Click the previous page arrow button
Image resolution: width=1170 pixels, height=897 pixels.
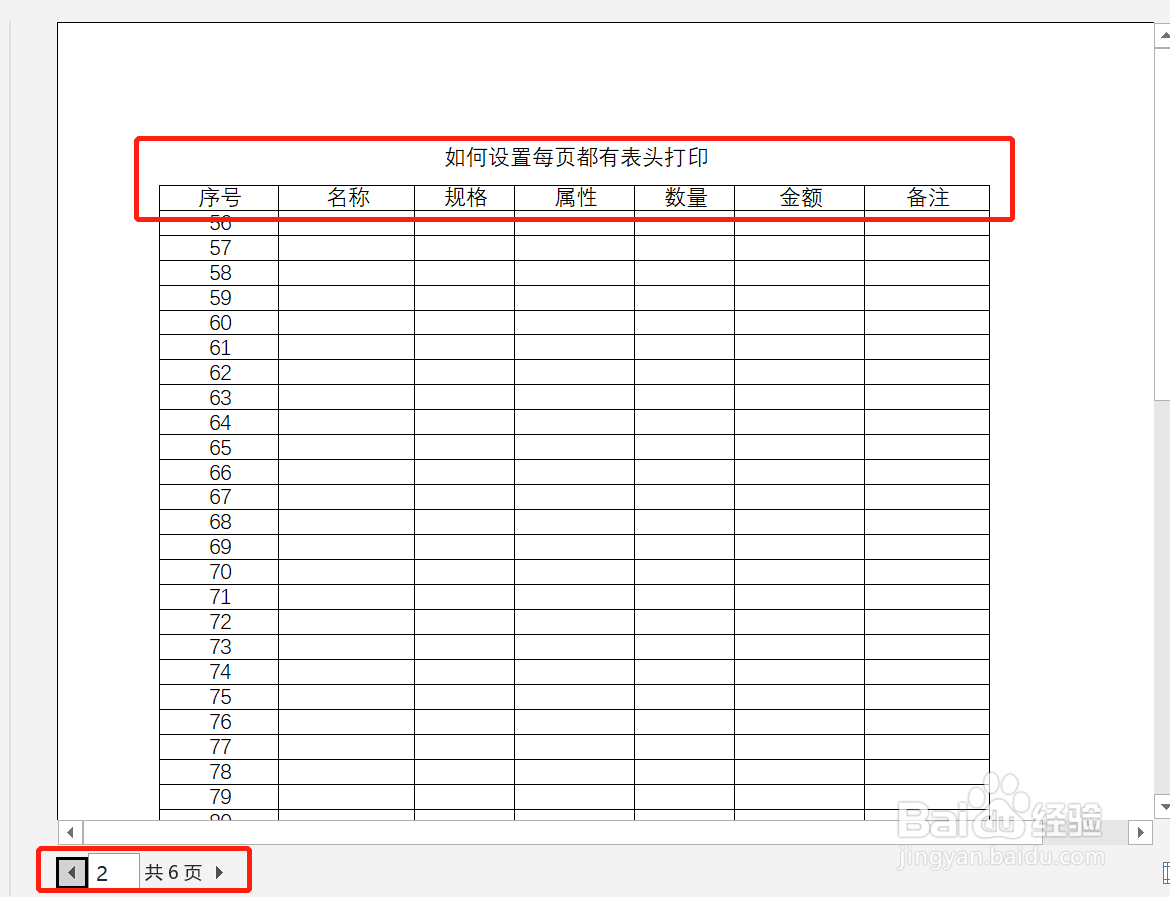(70, 872)
